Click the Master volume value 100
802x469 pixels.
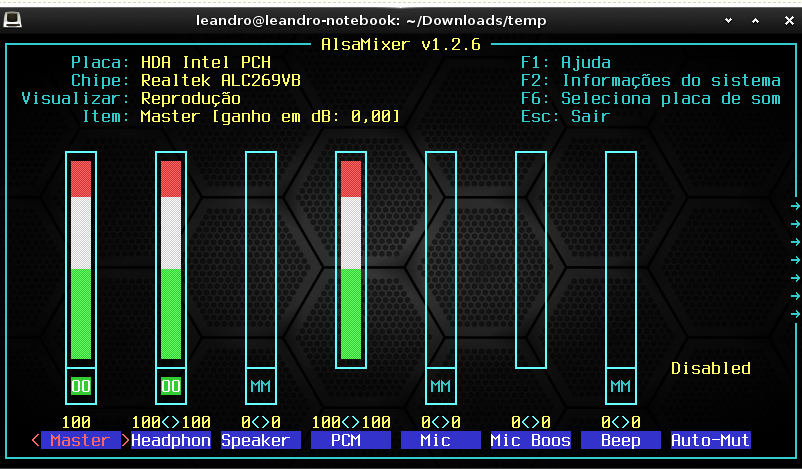[76, 422]
